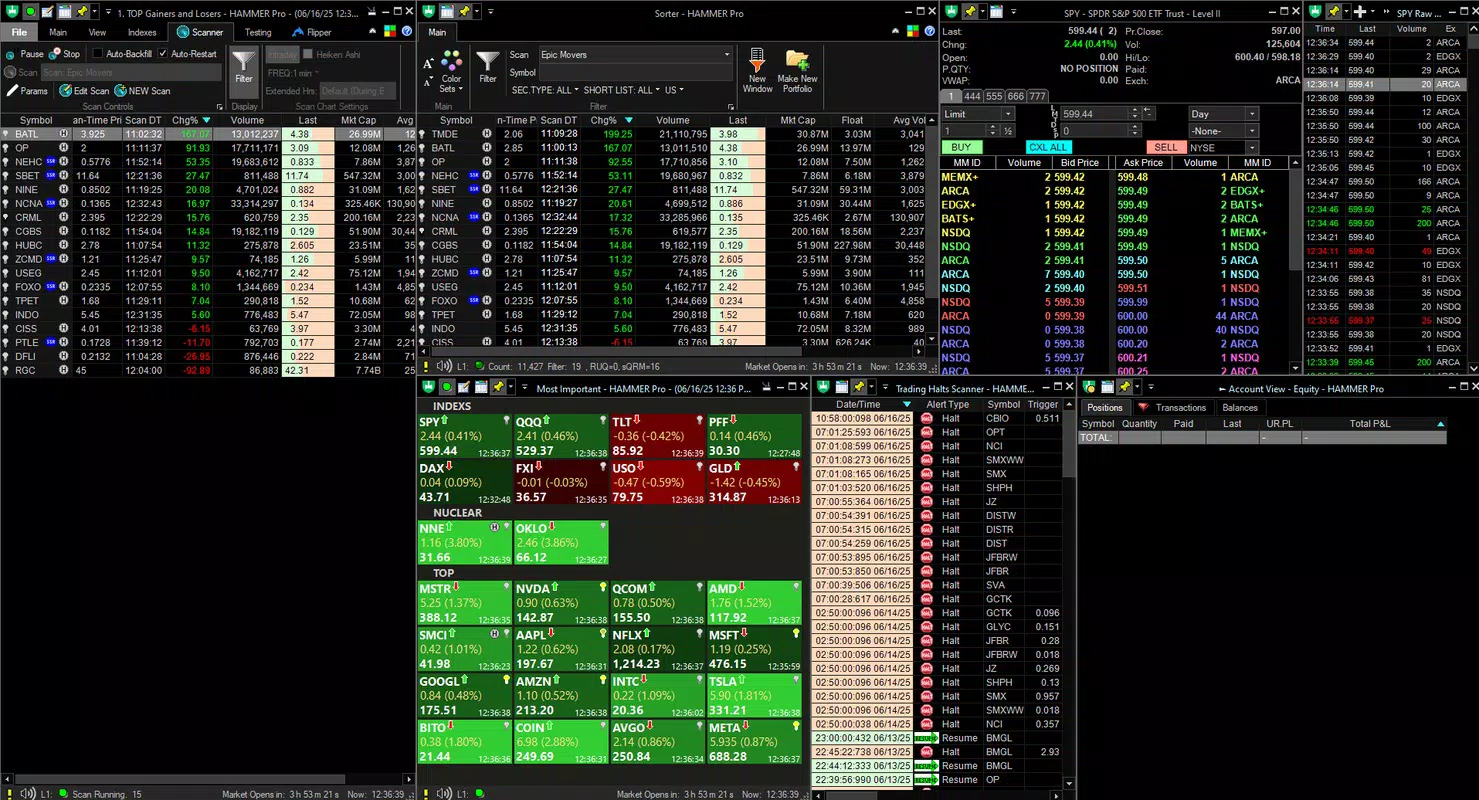
Task: Open the SEC.TYPE: ALL dropdown
Action: [x=545, y=90]
